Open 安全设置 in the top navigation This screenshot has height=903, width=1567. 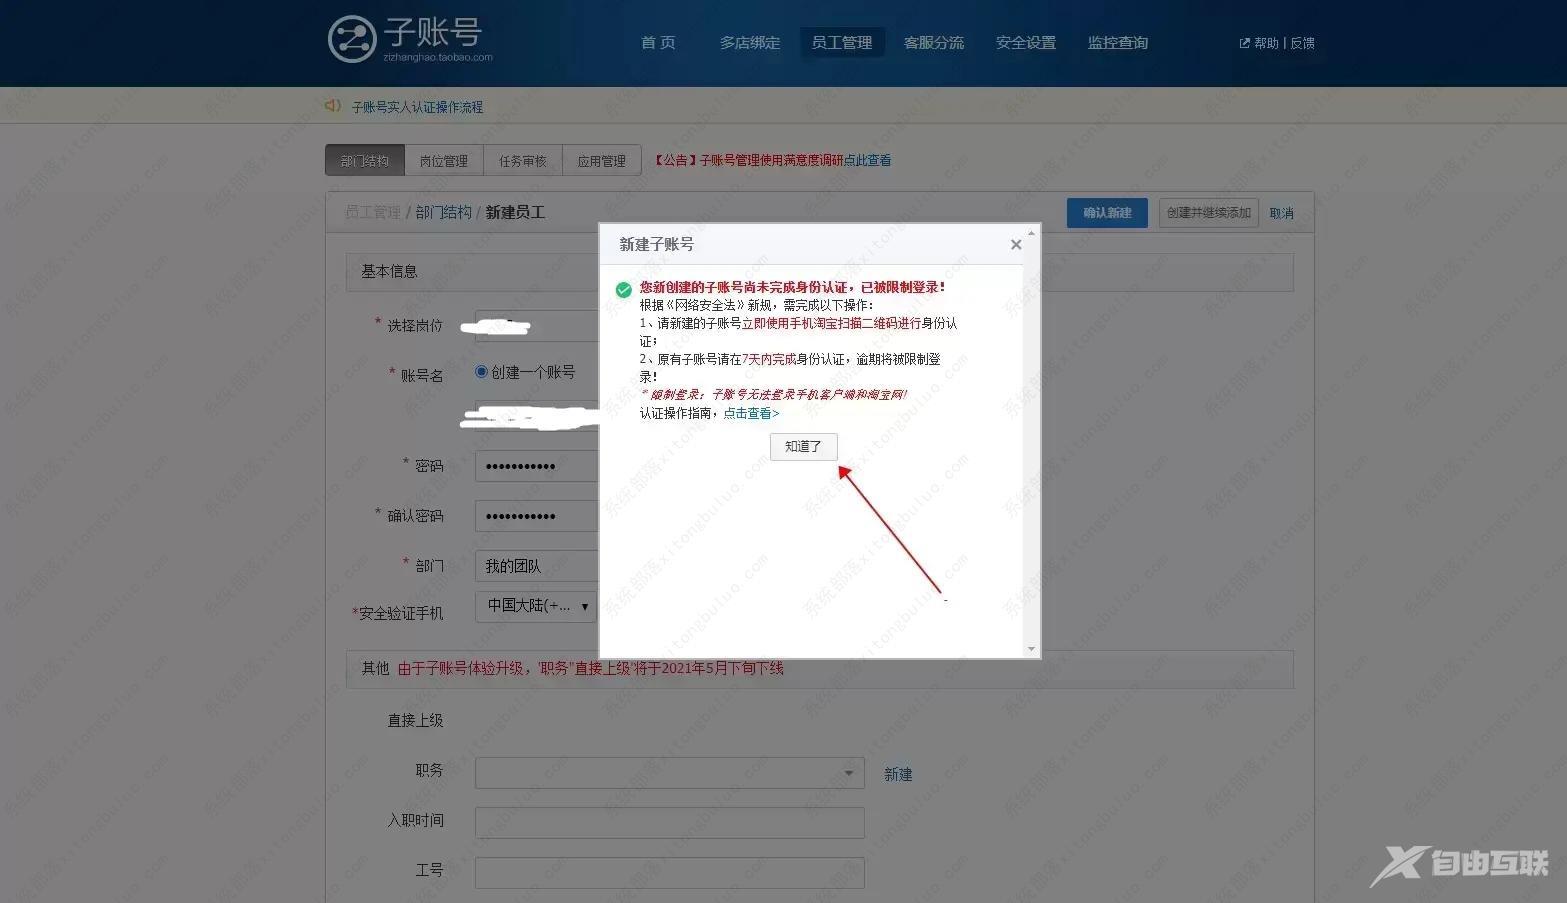1024,43
